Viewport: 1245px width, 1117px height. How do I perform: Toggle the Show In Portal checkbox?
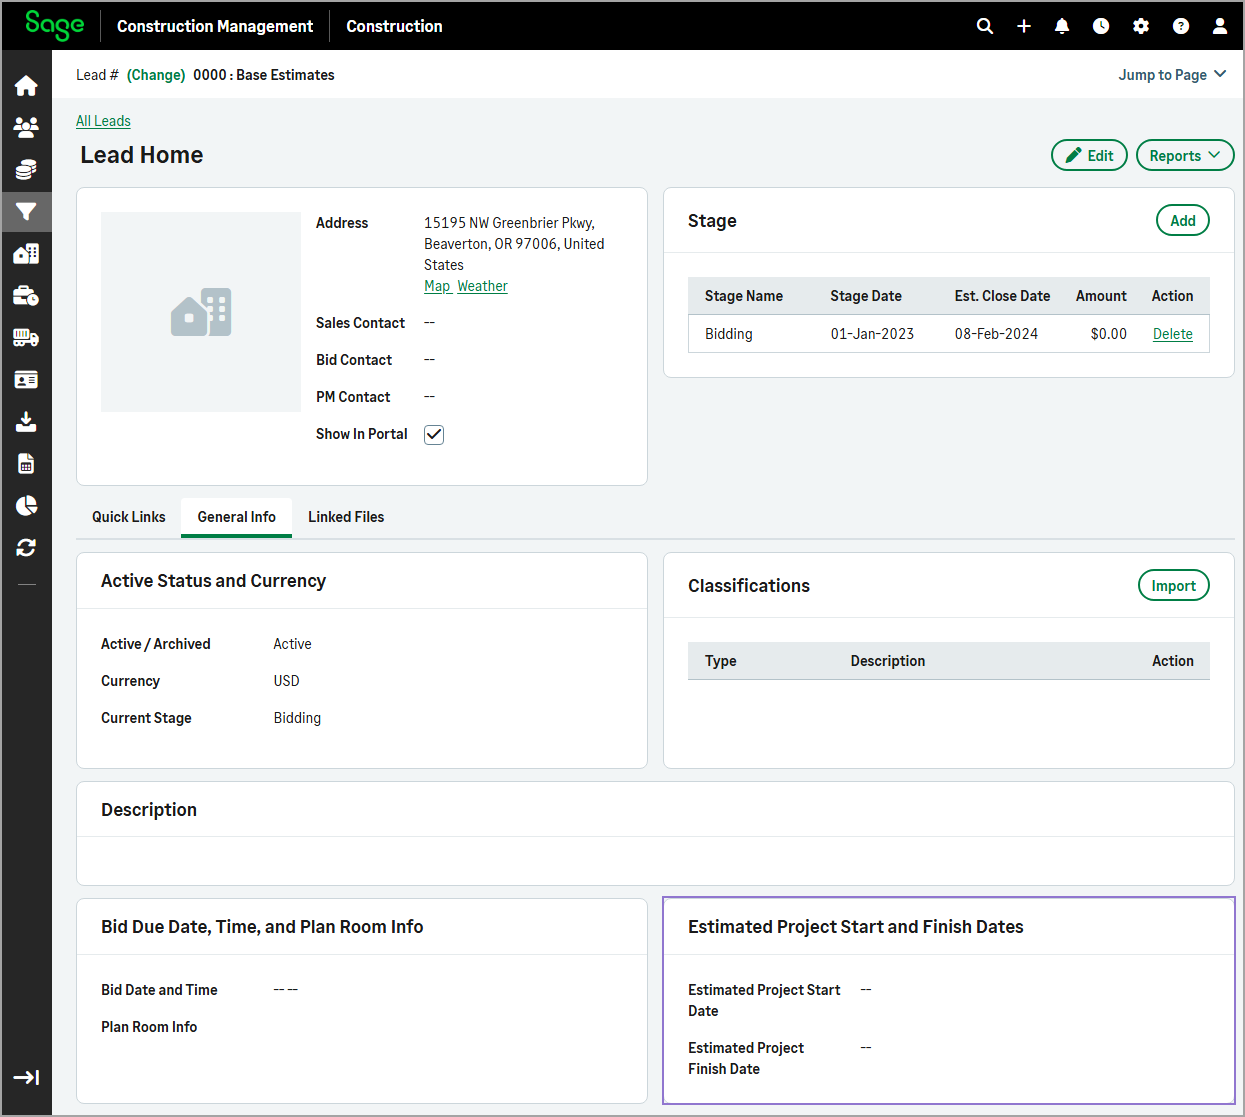click(x=434, y=434)
